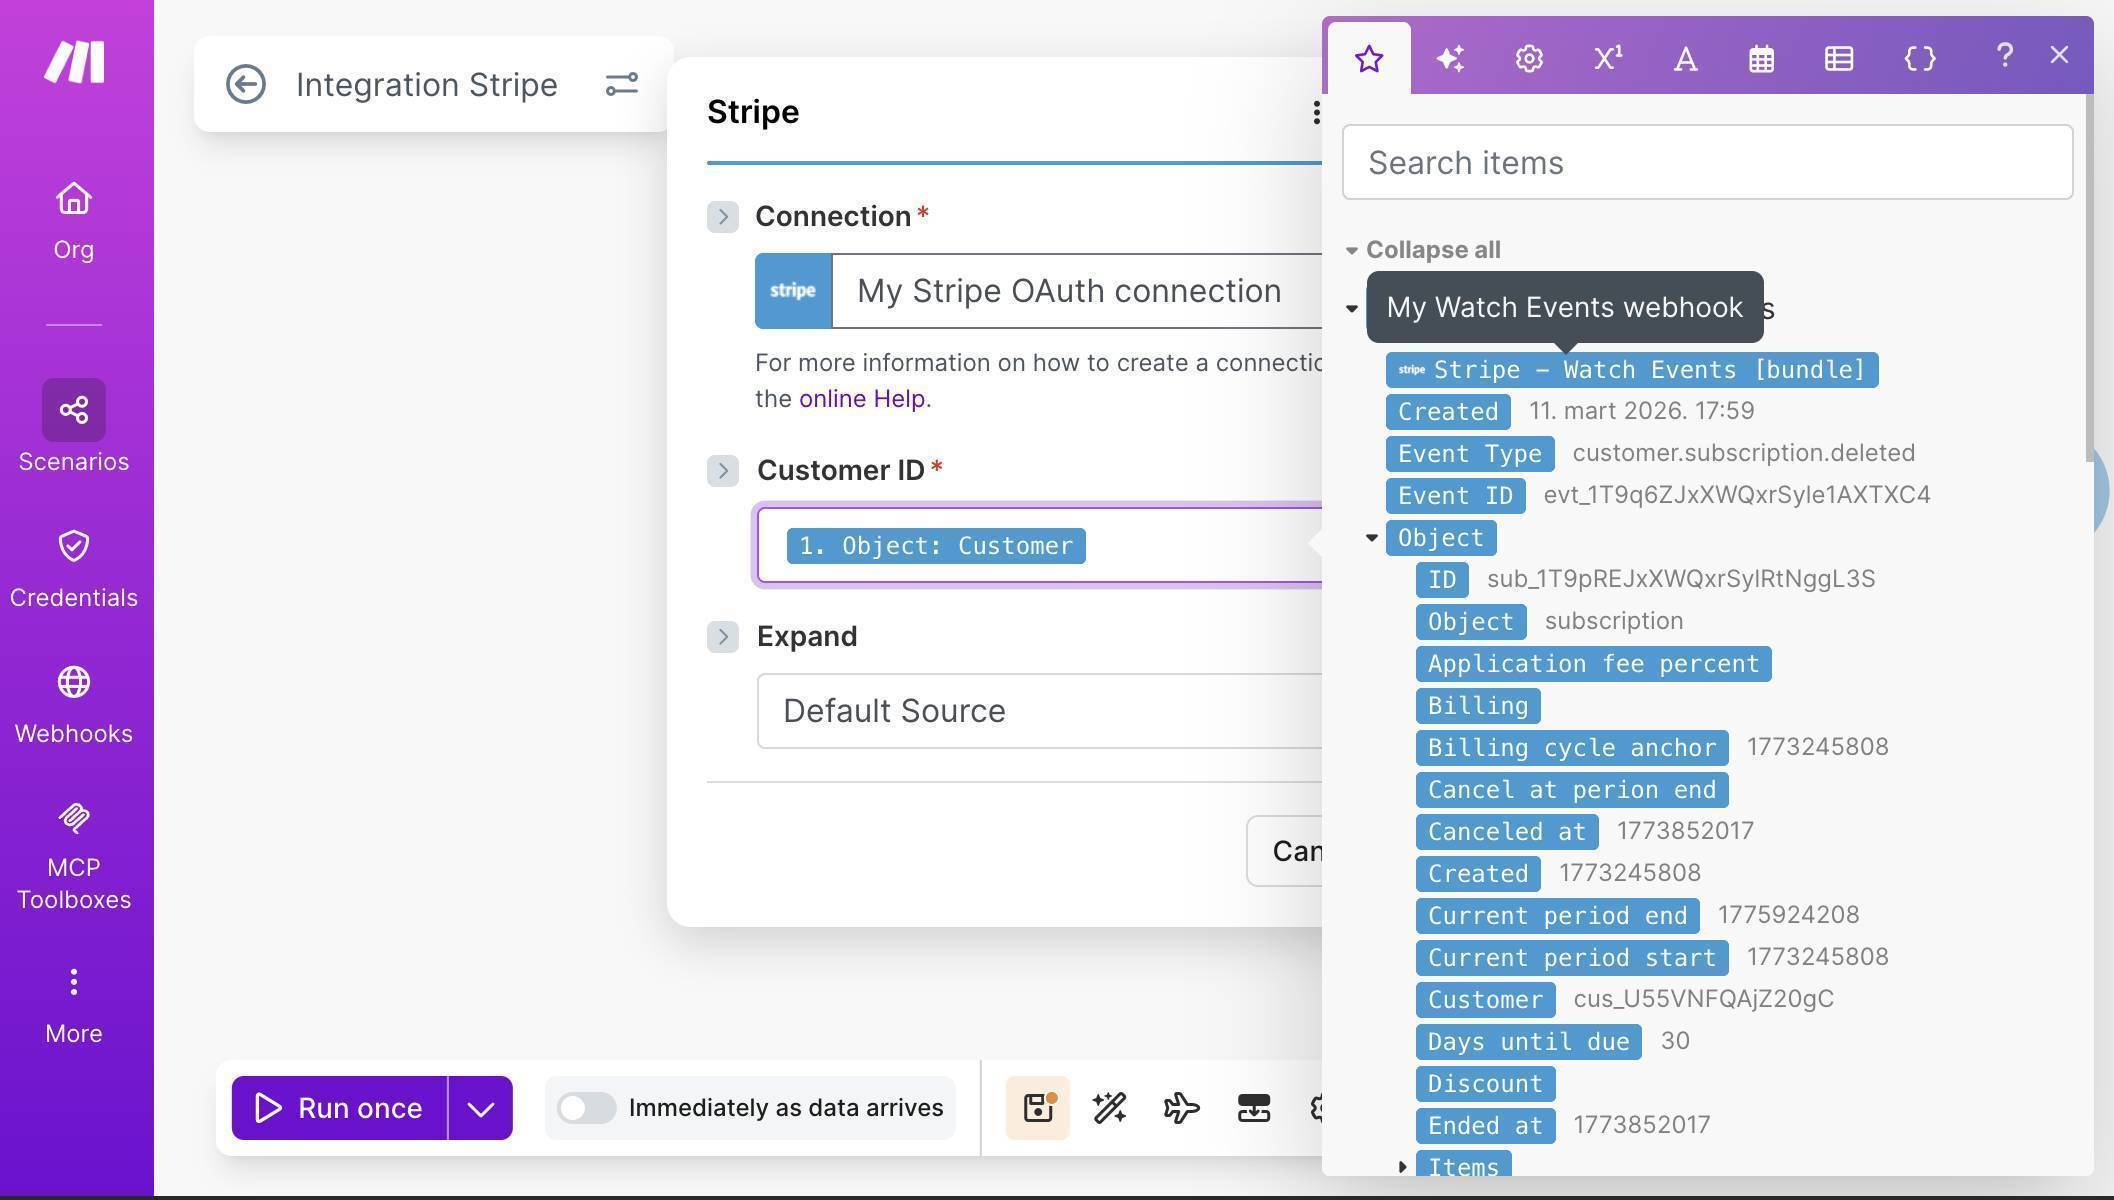2114x1200 pixels.
Task: Click the AI magic wand tool
Action: click(x=1108, y=1107)
